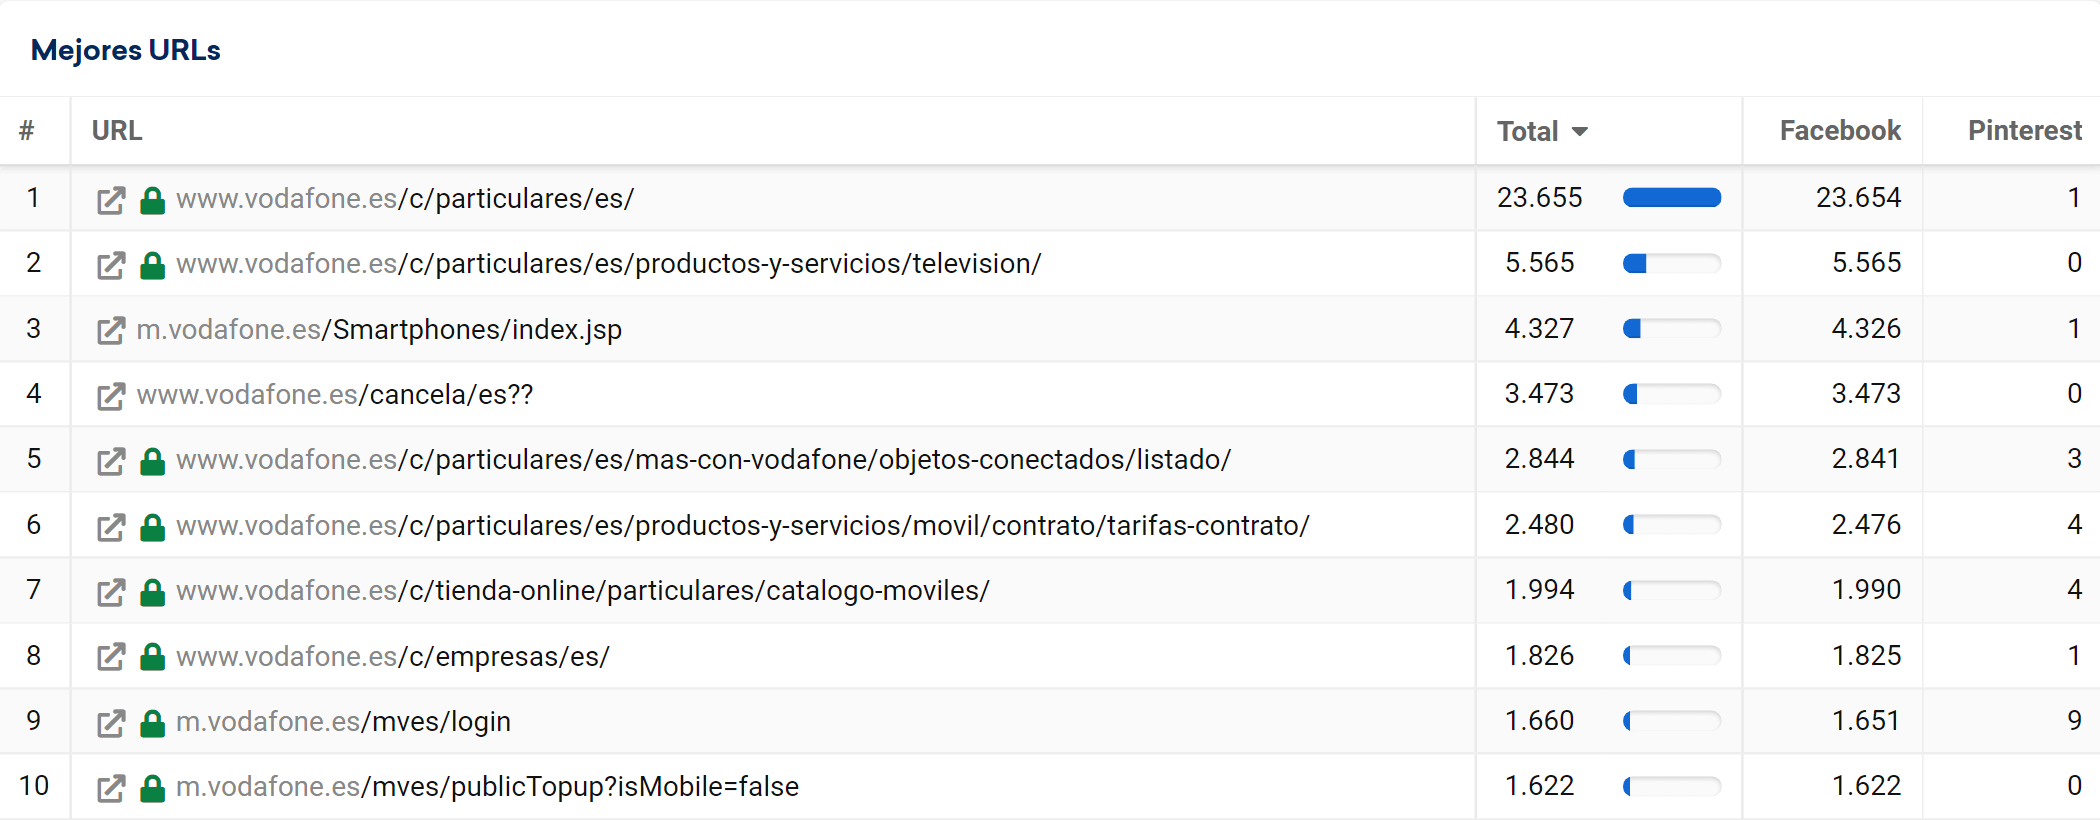The height and width of the screenshot is (820, 2100).
Task: Click external link icon for Smartphones/index.jsp row
Action: 110,330
